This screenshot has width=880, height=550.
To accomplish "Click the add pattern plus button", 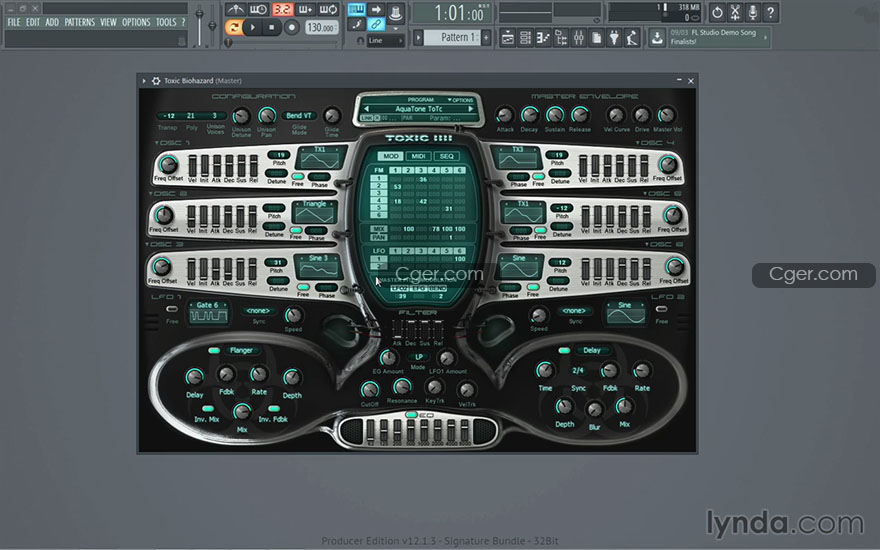I will click(486, 38).
